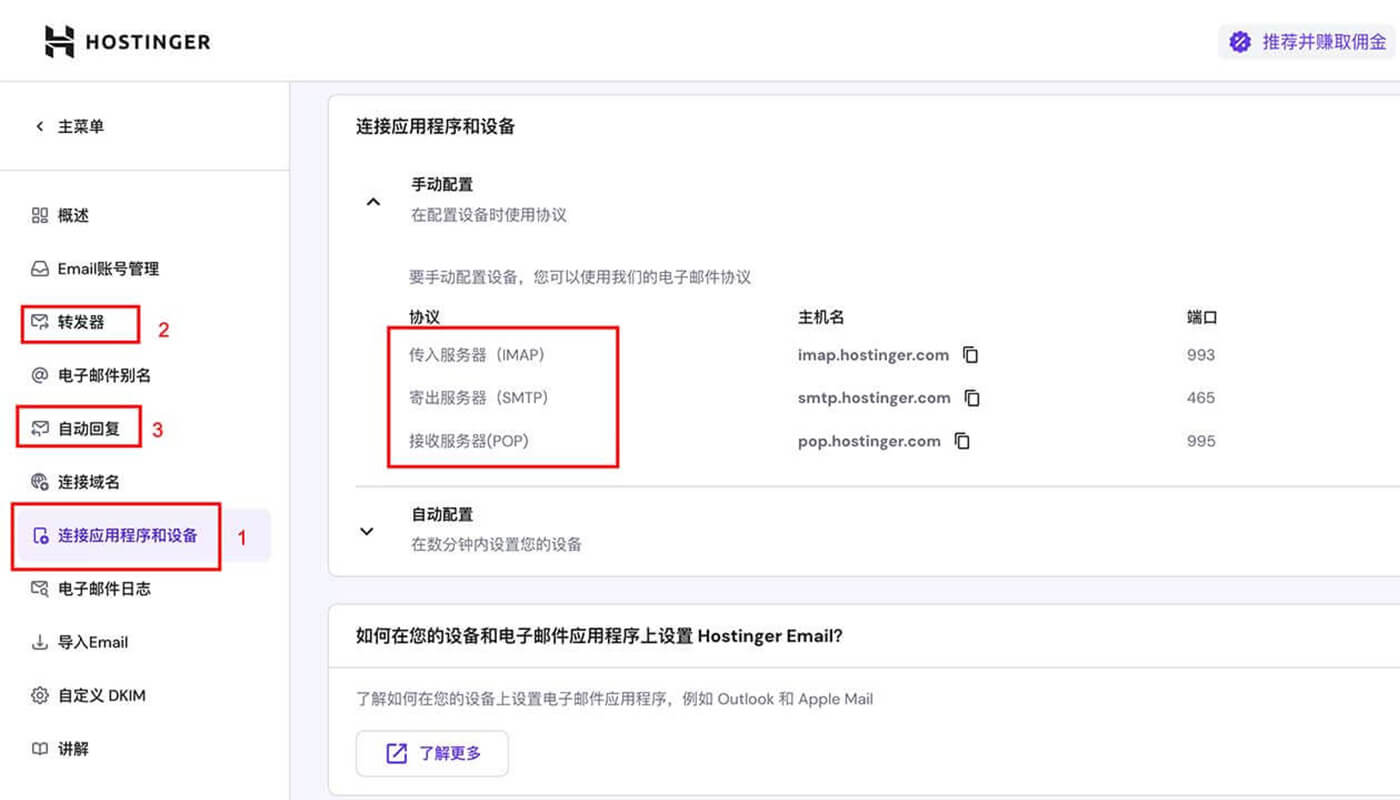
Task: Click 接收服务器(POP) protocol label
Action: pyautogui.click(x=469, y=441)
